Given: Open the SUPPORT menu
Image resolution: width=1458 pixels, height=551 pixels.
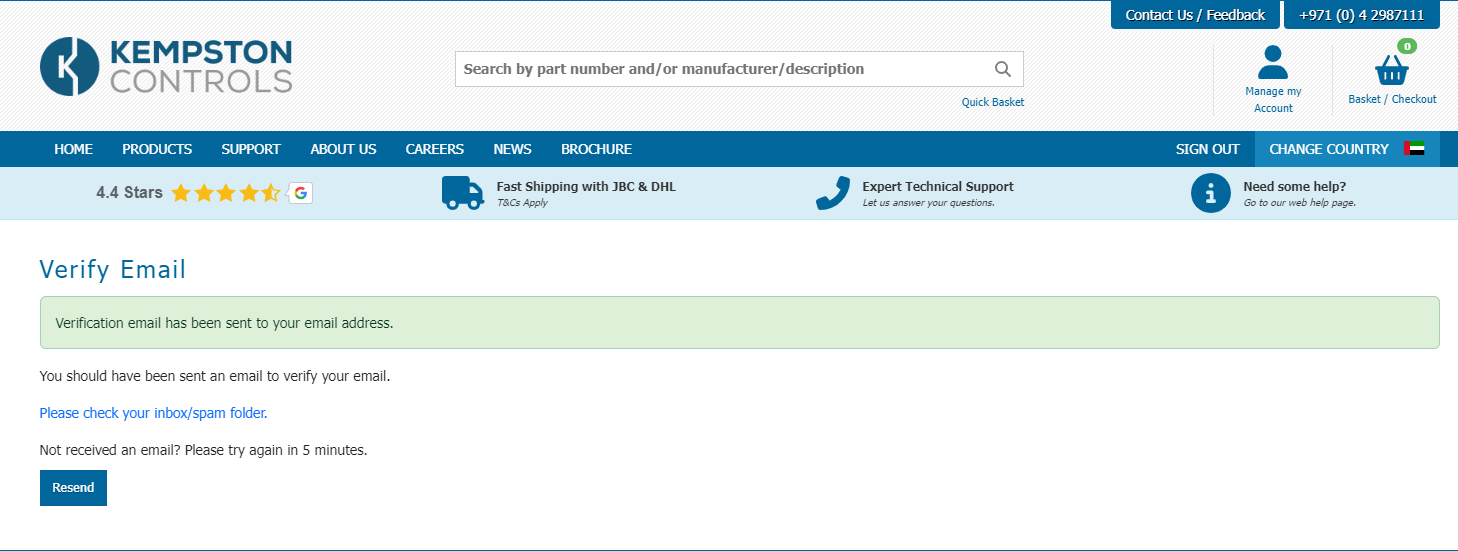Looking at the screenshot, I should tap(251, 149).
